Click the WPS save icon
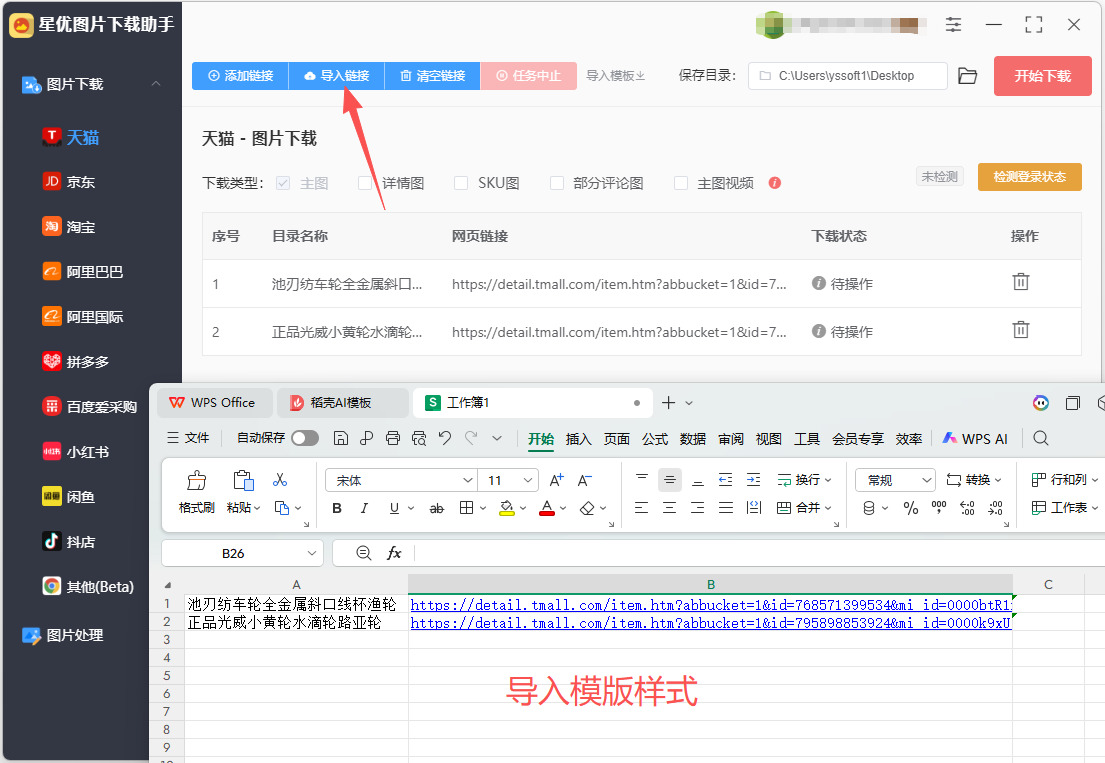 click(x=340, y=438)
